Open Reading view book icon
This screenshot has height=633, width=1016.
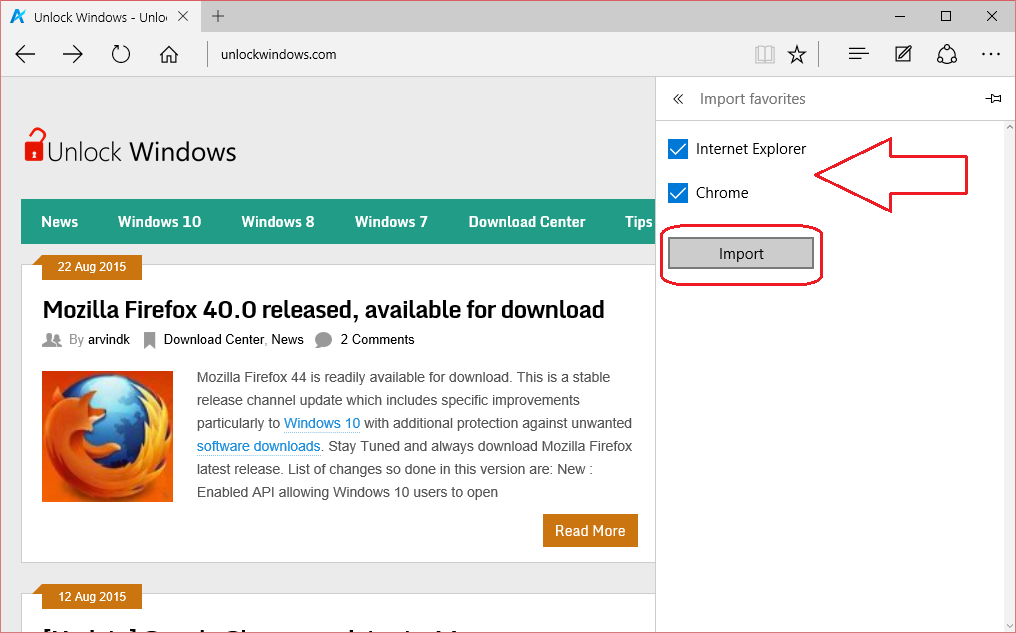tap(765, 54)
